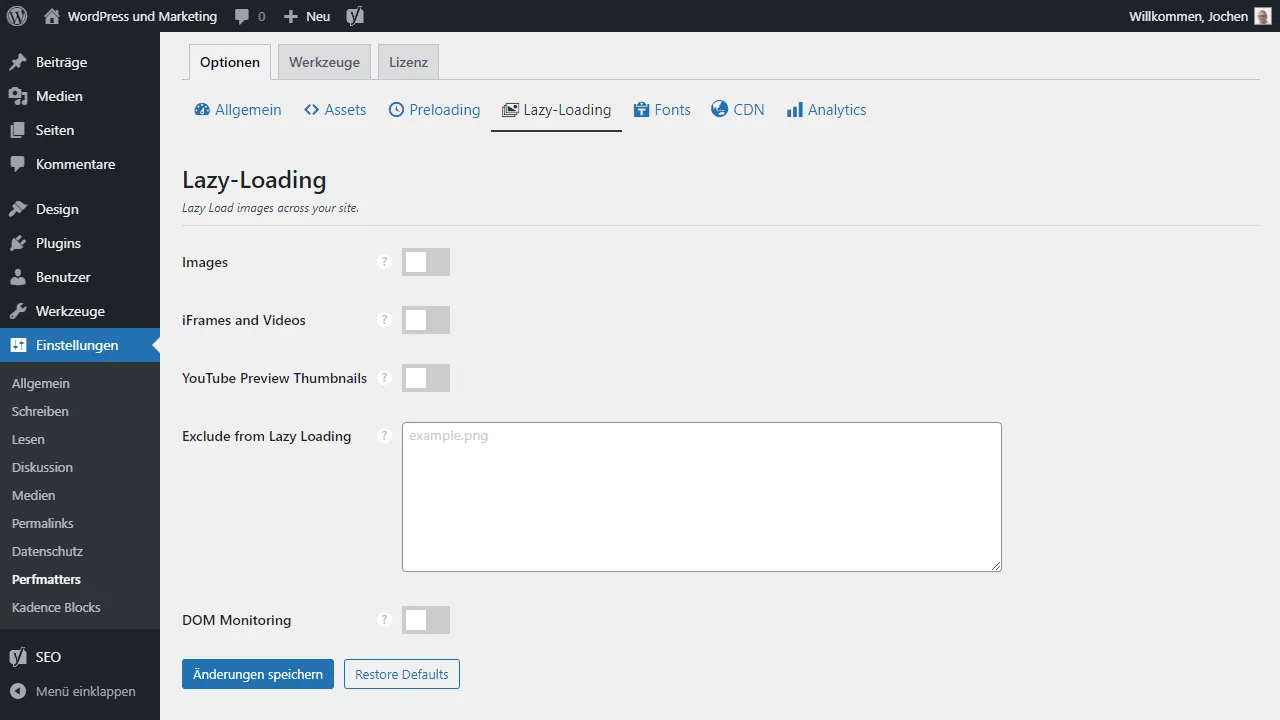Click the CDN globe icon
Viewport: 1280px width, 720px height.
click(x=719, y=109)
